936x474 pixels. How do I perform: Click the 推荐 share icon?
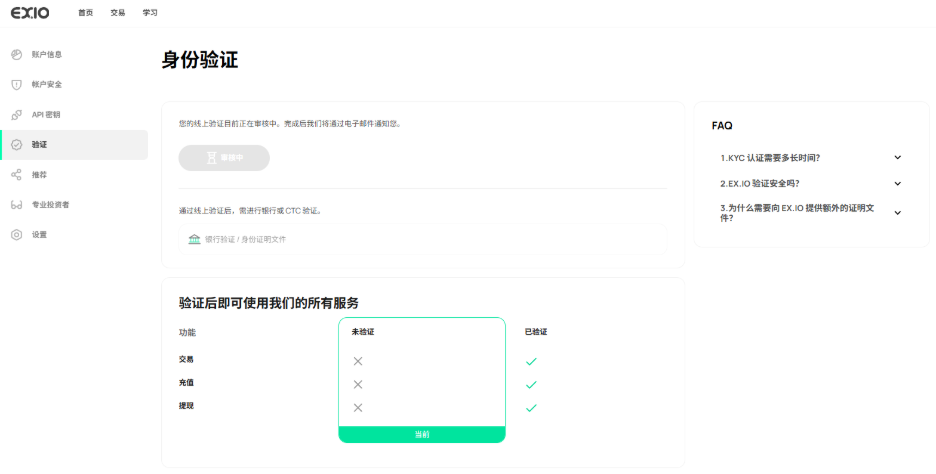click(x=16, y=175)
